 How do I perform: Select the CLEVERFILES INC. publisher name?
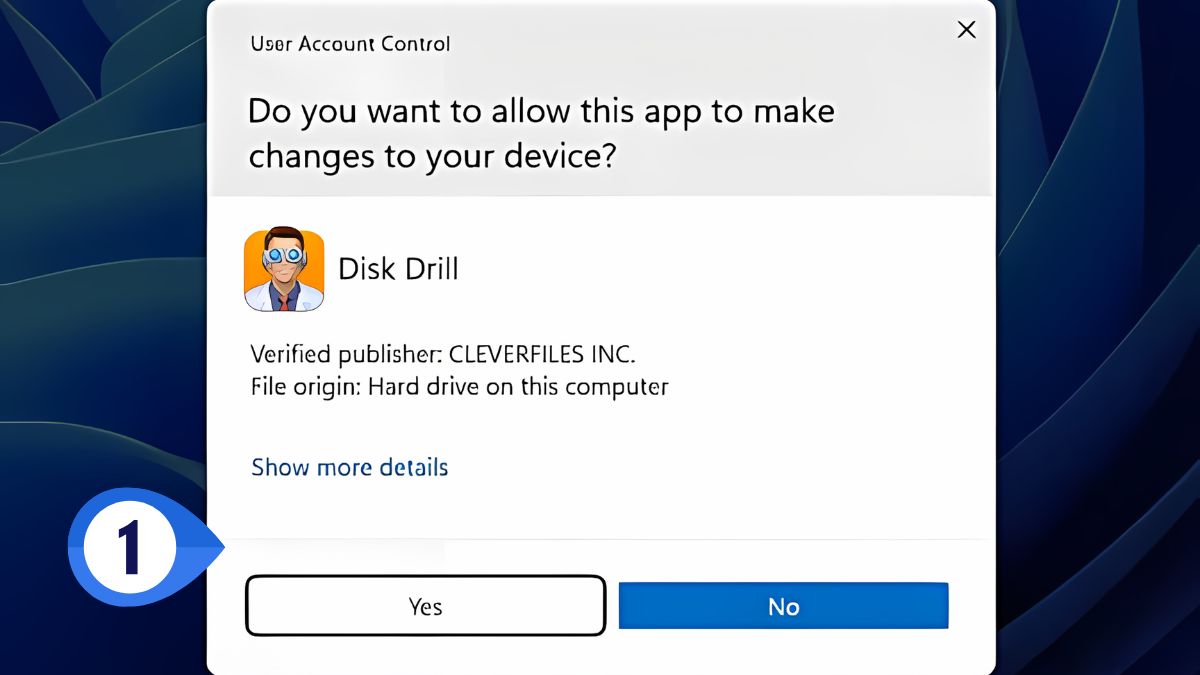coord(542,354)
